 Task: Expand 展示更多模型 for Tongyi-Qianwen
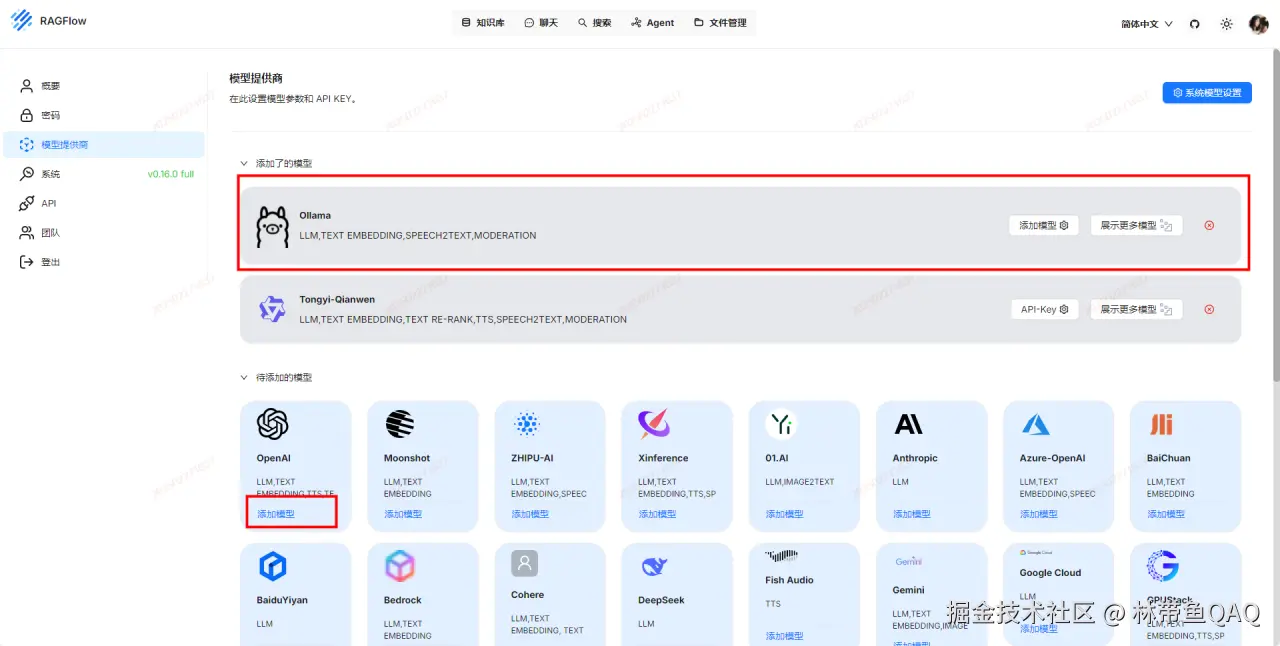click(1136, 309)
